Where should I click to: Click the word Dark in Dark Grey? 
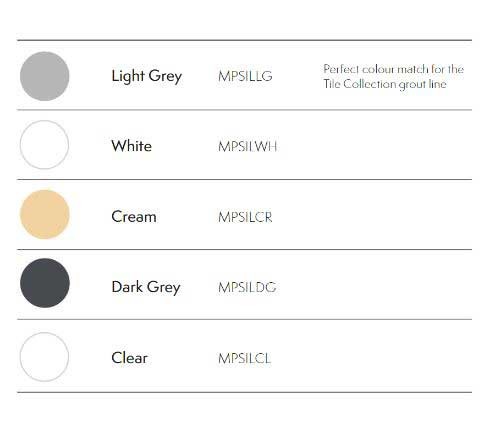click(x=127, y=287)
